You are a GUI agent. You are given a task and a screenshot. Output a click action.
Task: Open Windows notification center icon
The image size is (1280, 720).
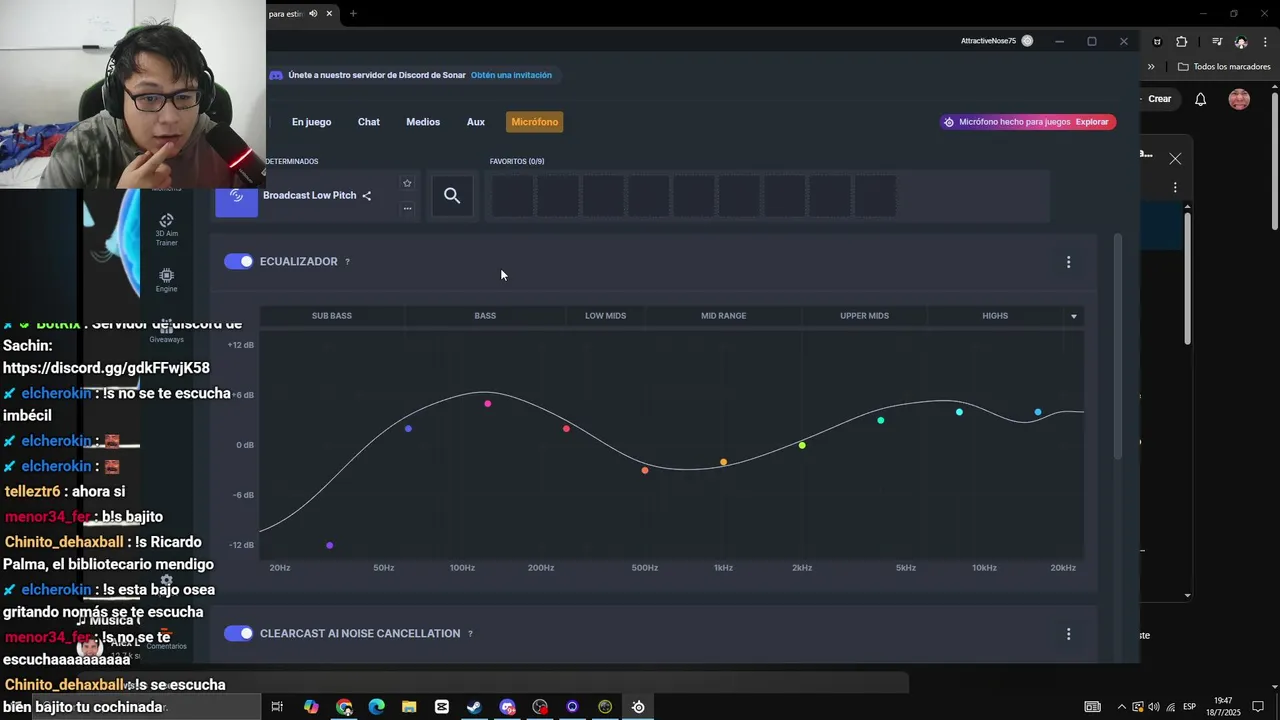(x=1258, y=707)
